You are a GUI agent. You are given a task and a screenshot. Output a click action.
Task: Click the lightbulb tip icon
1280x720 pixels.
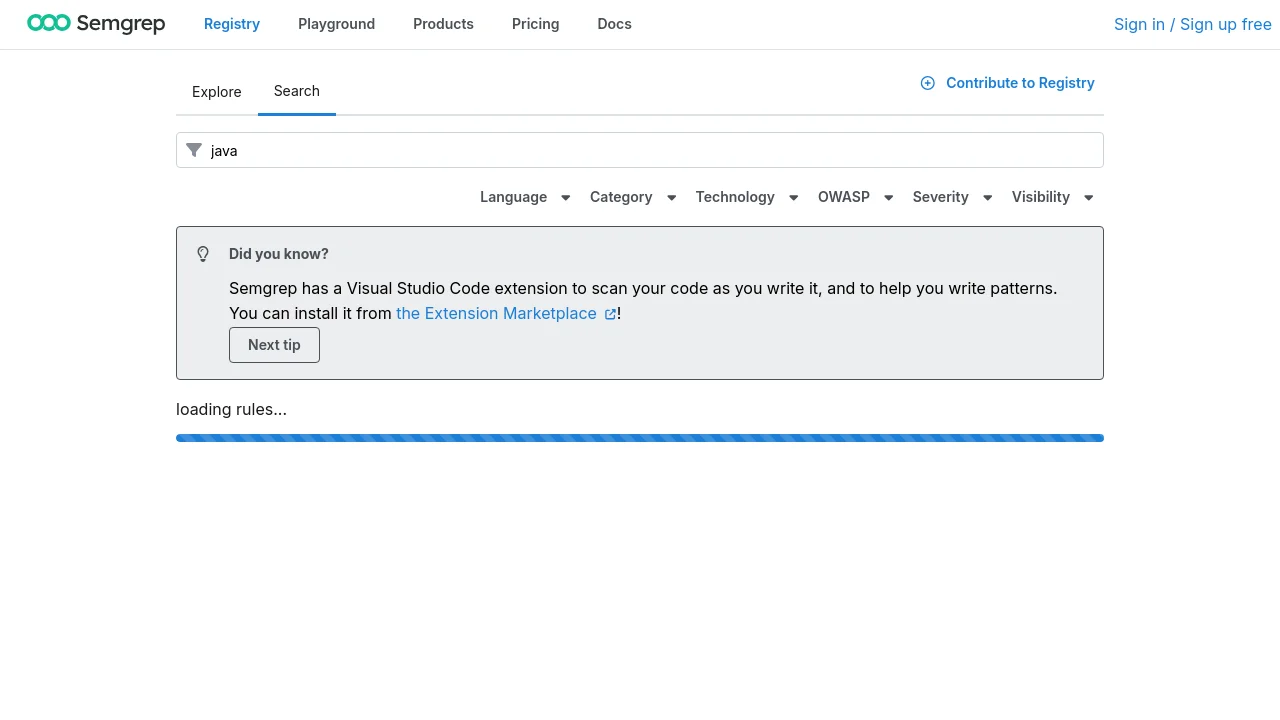[x=203, y=254]
